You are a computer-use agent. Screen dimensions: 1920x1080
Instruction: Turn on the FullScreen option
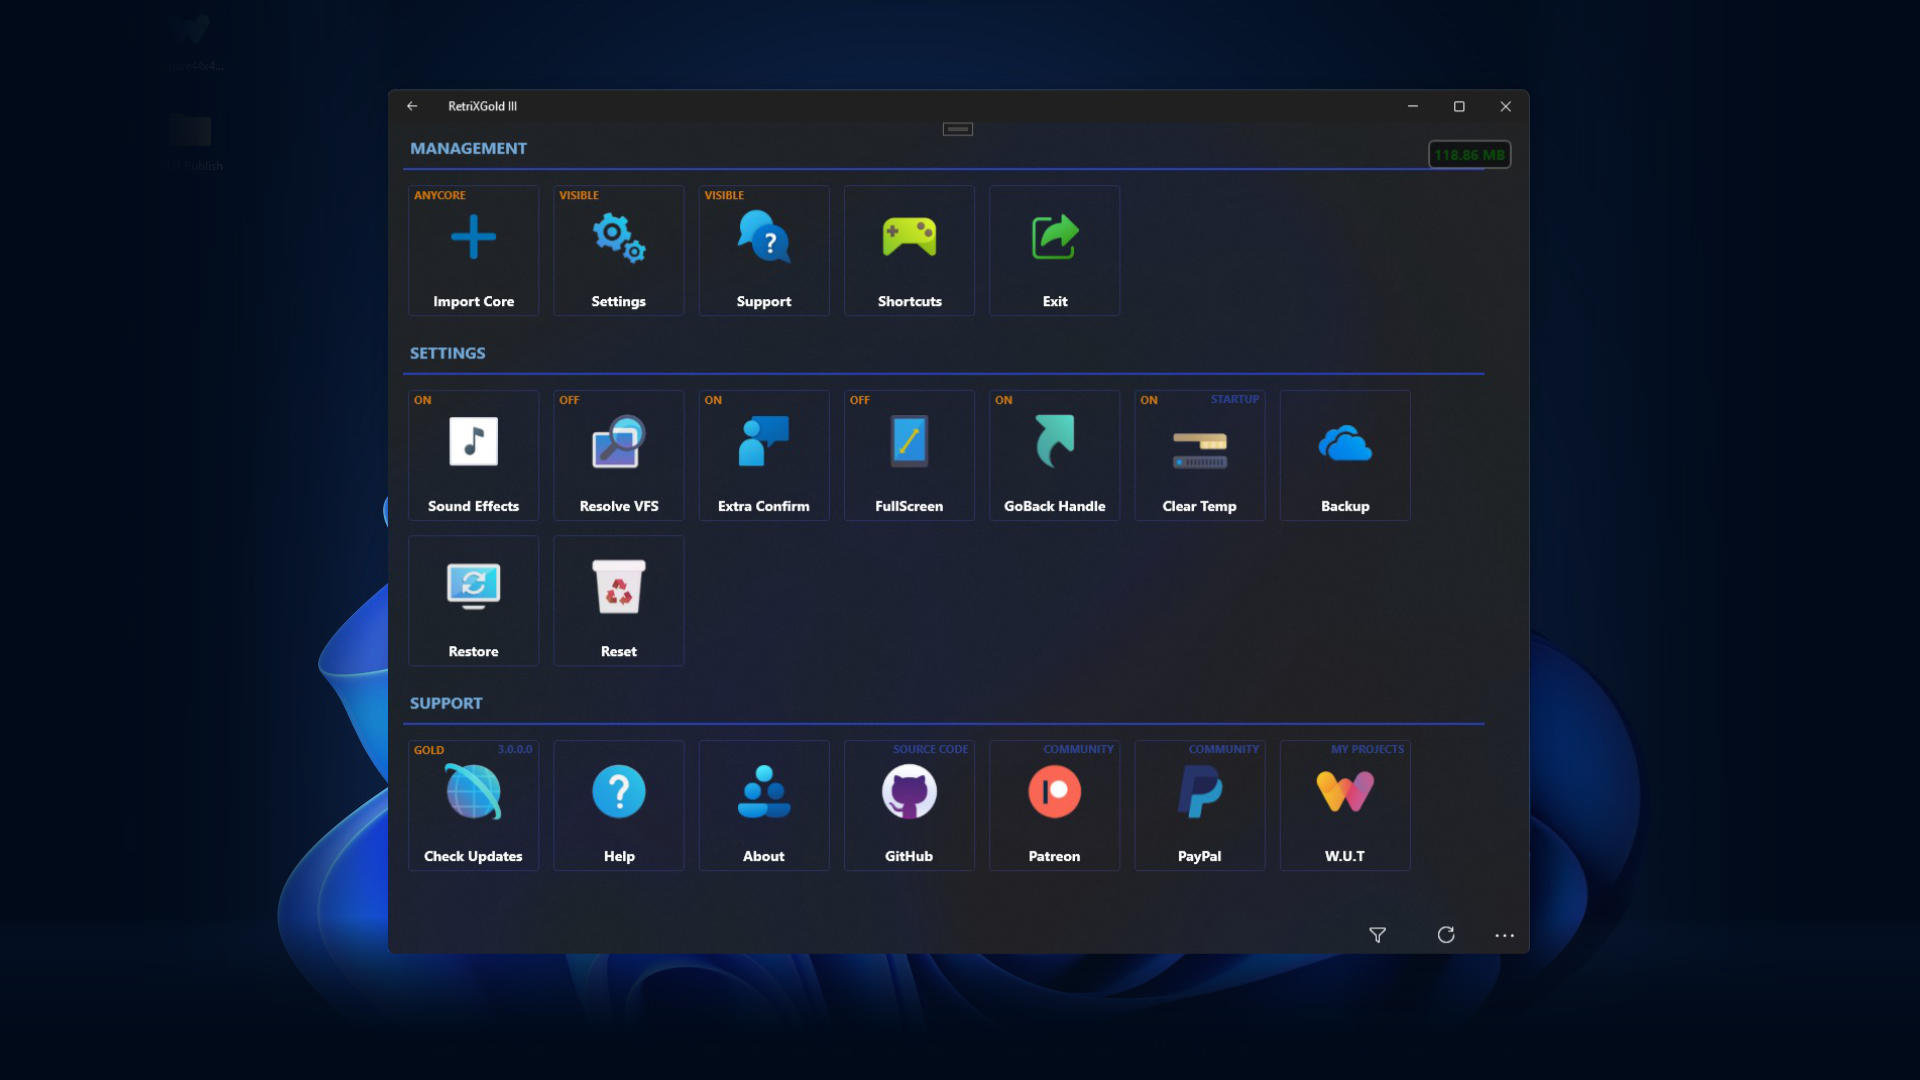[909, 456]
